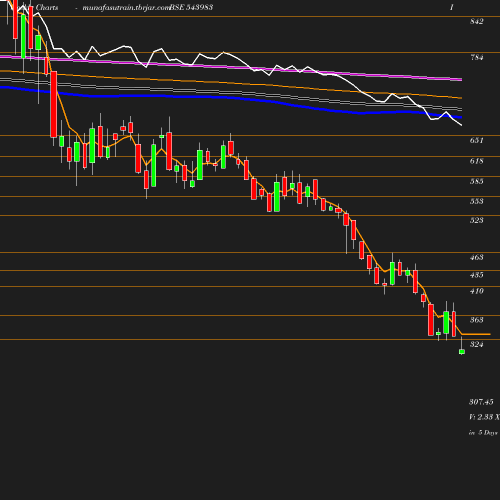Click the last small green candle at far right
500x500 pixels.
point(462,351)
